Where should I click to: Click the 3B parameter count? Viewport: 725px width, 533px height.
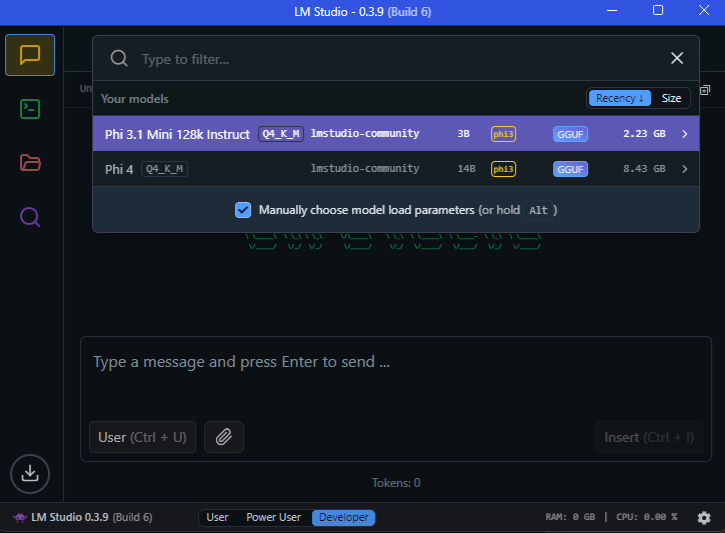[463, 134]
